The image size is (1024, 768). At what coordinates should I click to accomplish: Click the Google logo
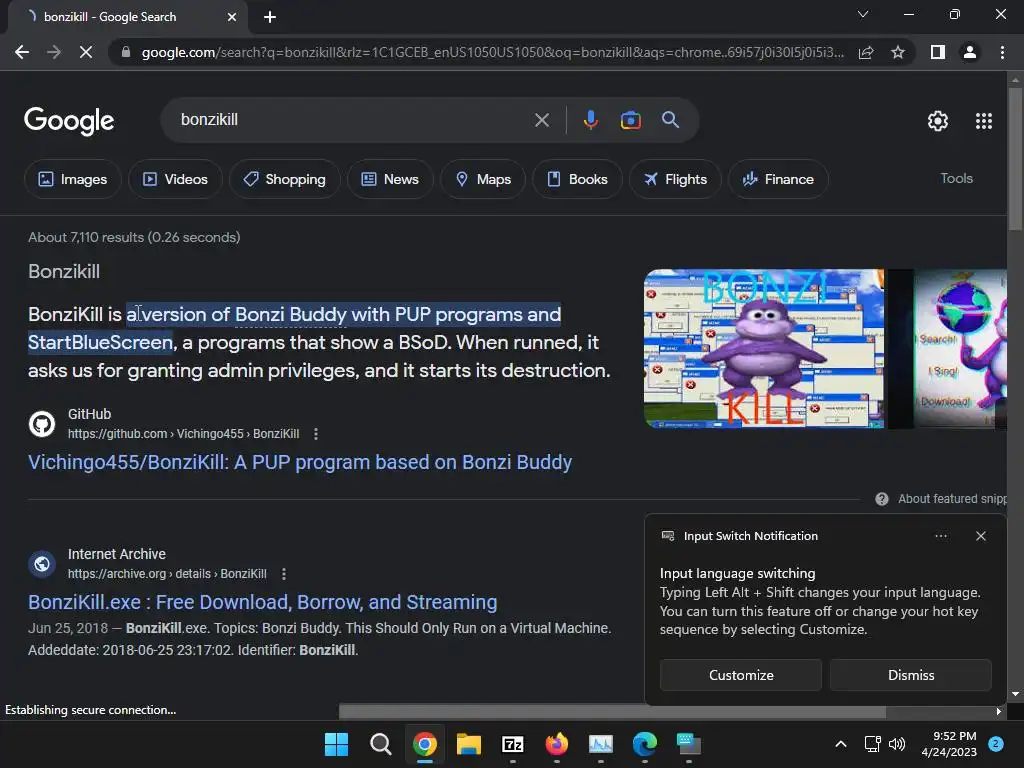[x=69, y=121]
